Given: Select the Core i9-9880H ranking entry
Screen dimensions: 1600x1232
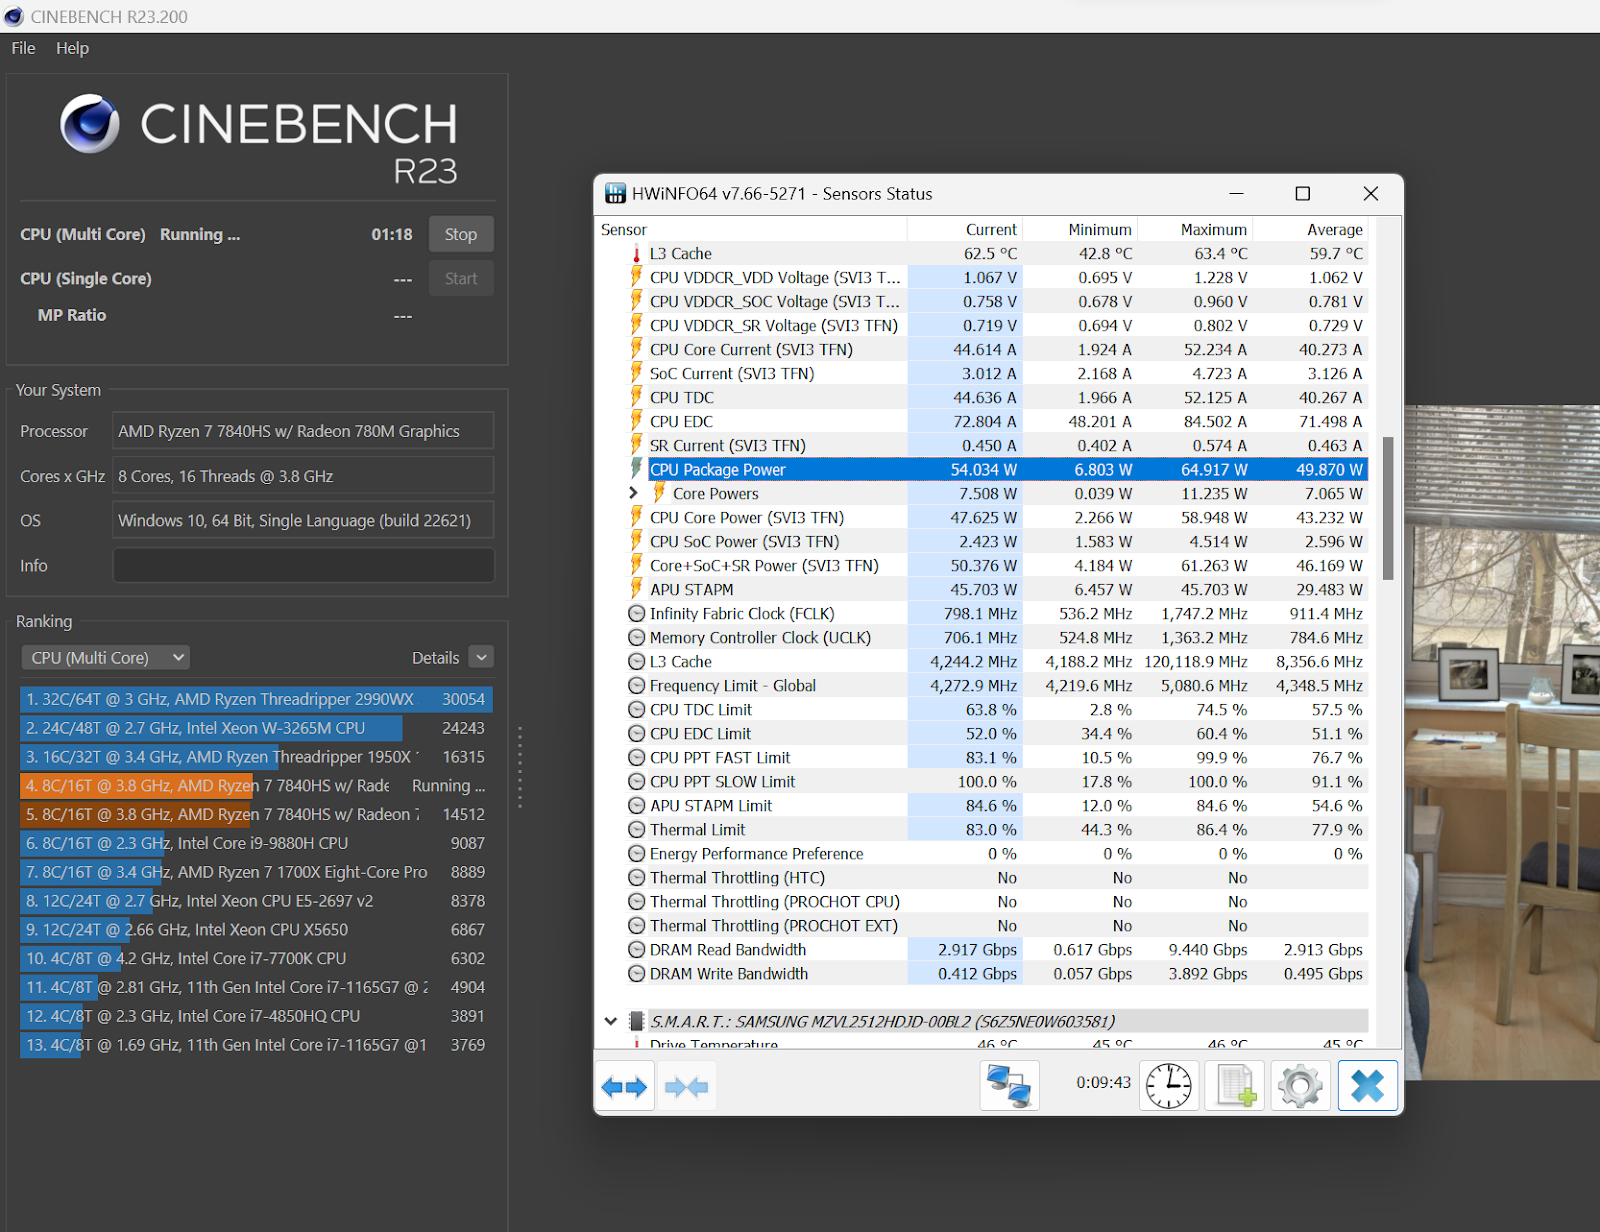Looking at the screenshot, I should (256, 843).
